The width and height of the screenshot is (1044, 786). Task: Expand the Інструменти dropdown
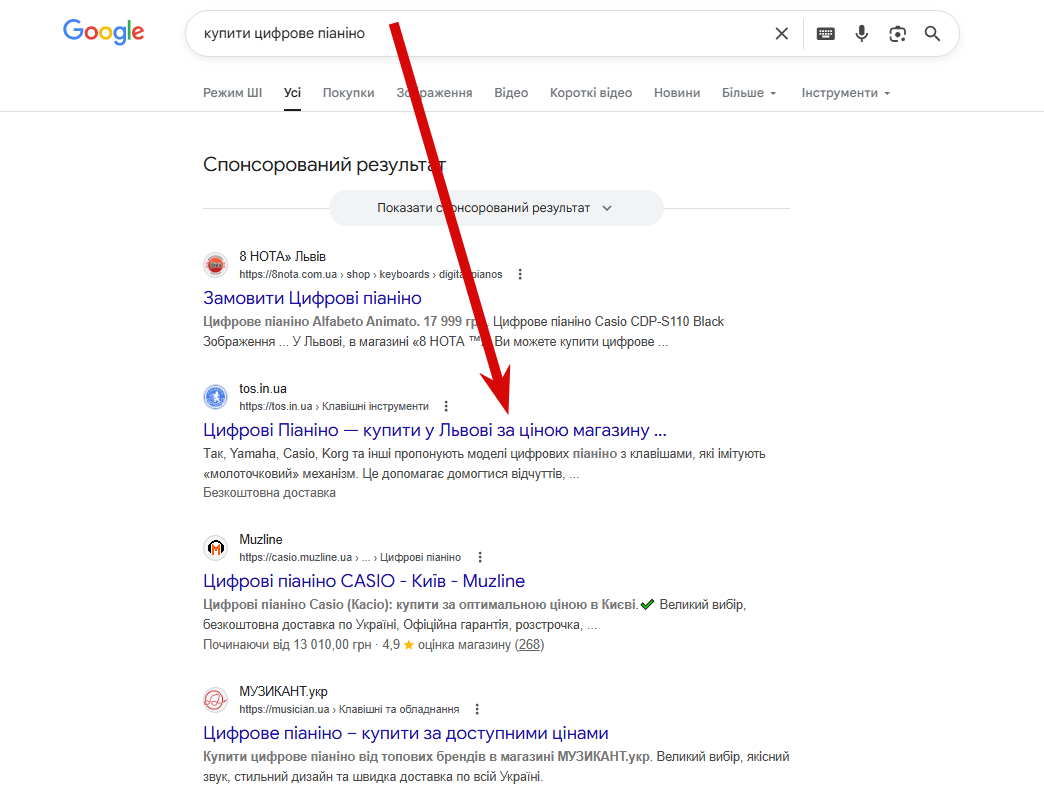point(846,93)
